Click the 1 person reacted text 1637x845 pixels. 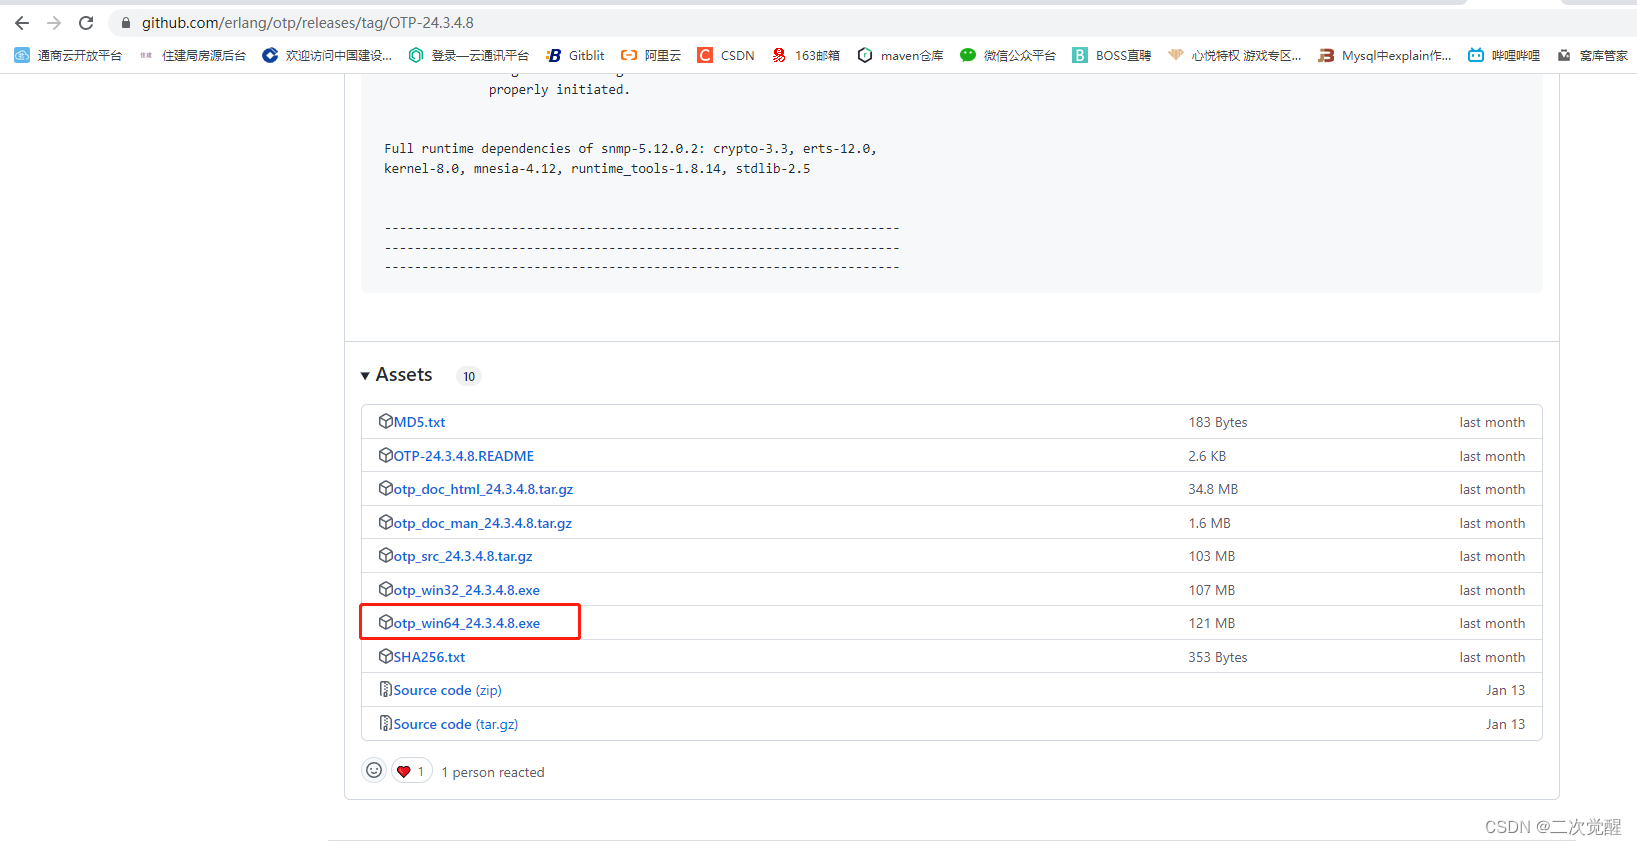coord(493,772)
